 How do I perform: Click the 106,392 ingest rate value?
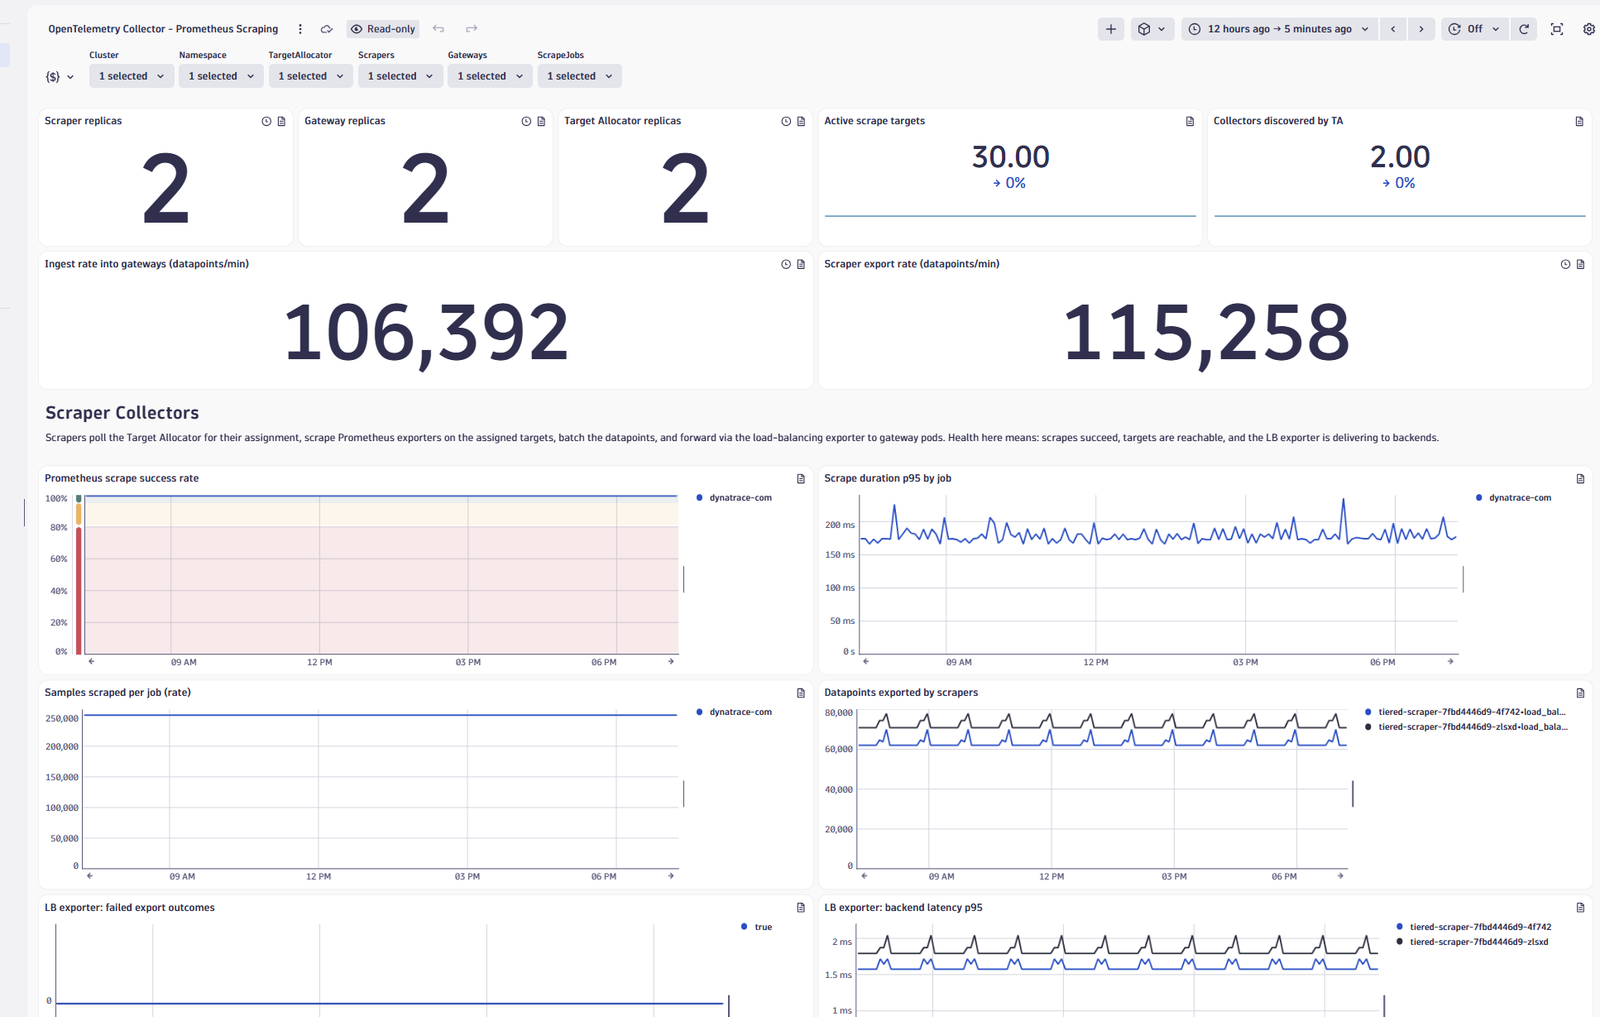(x=426, y=333)
